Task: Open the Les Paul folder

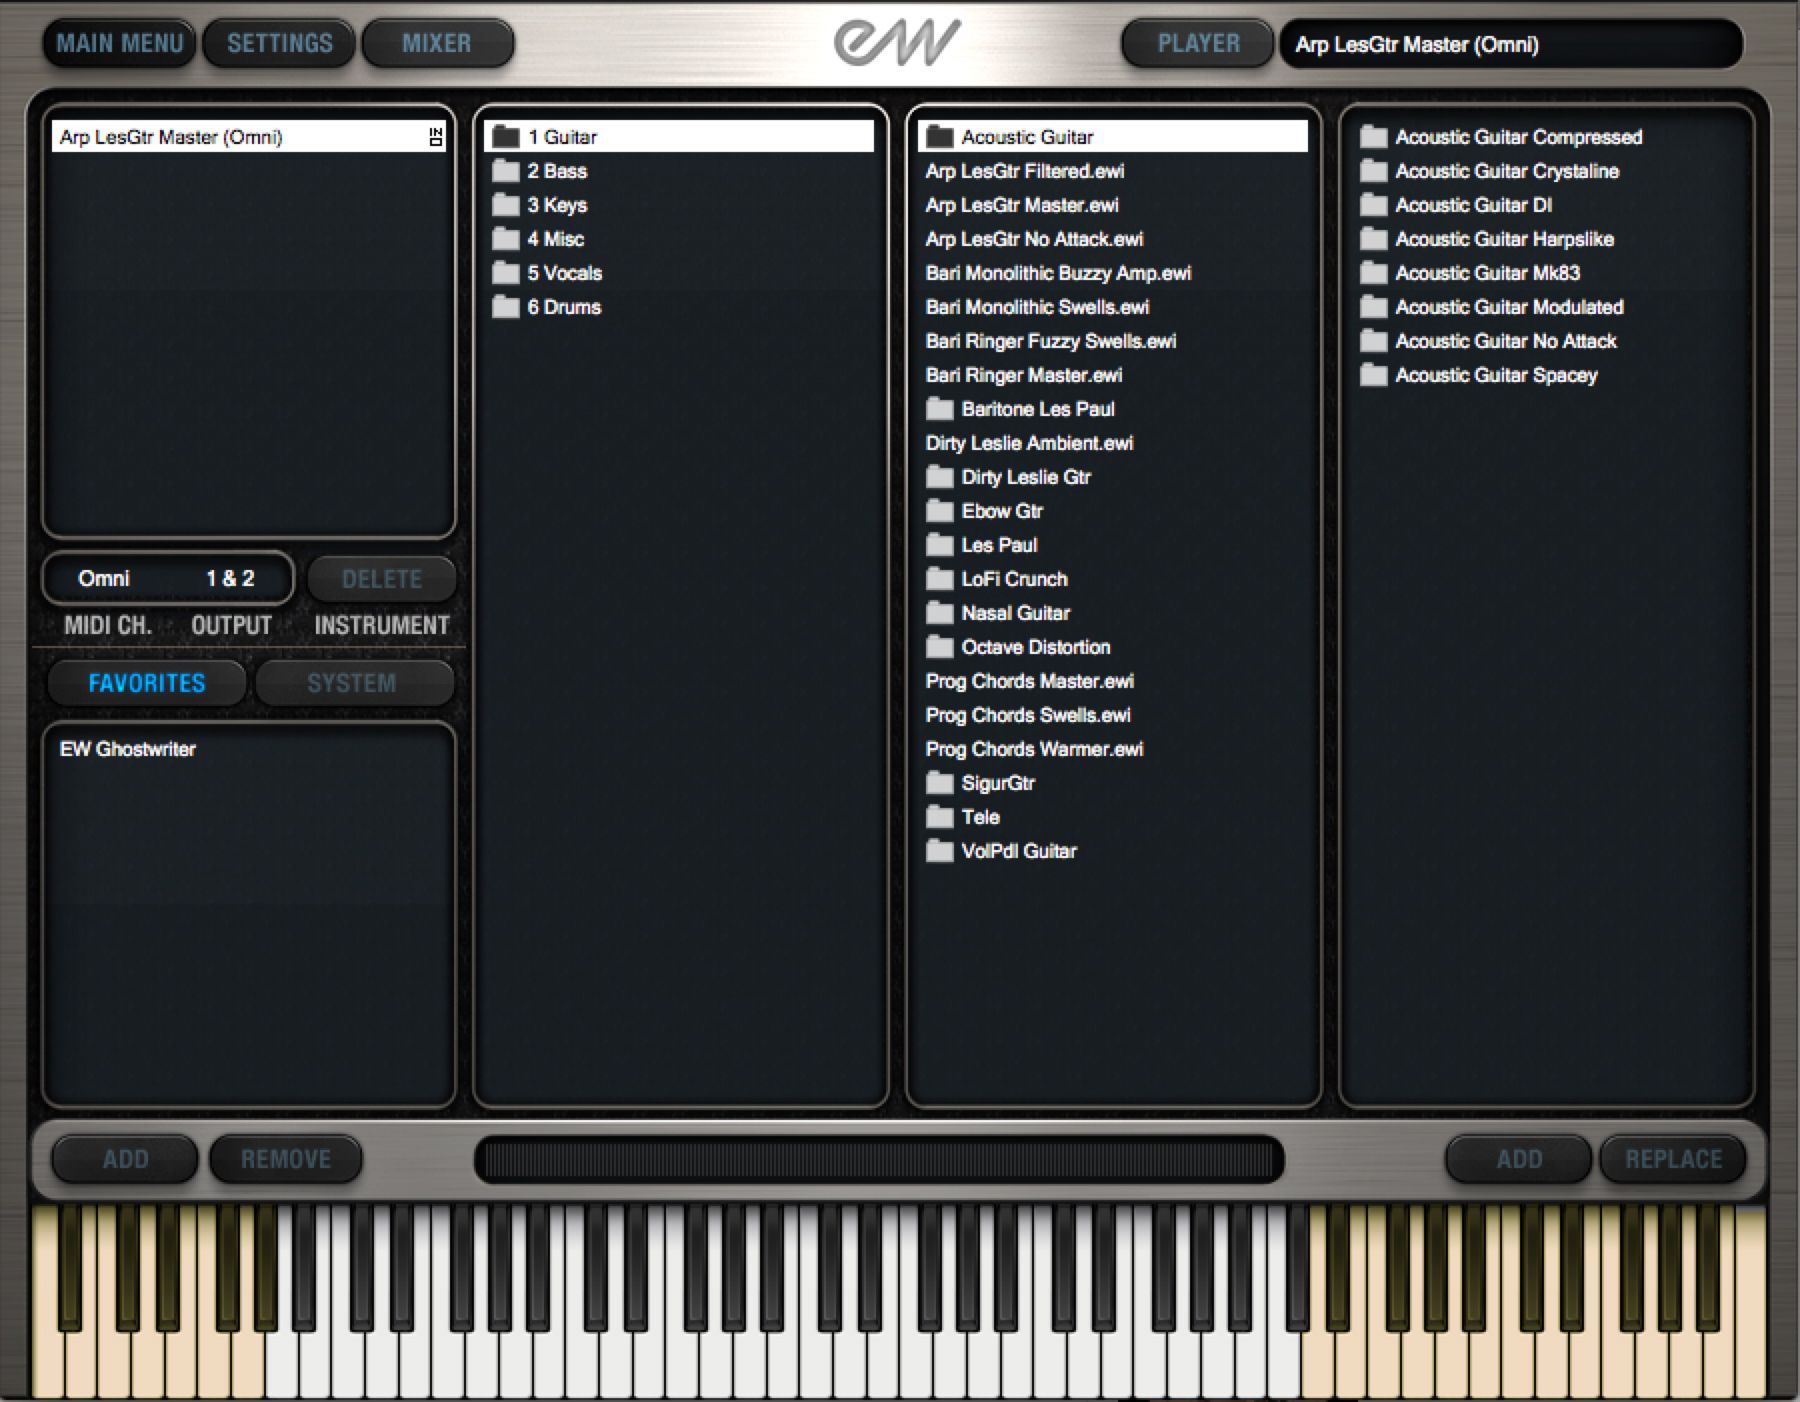Action: click(982, 545)
